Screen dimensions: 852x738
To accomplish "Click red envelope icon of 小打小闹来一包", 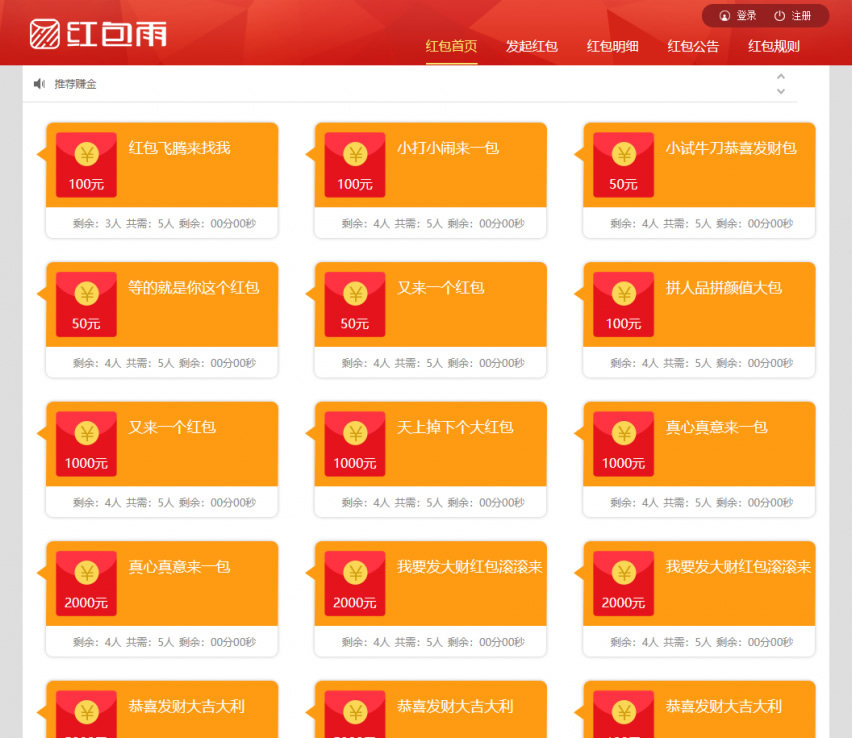I will [x=355, y=164].
